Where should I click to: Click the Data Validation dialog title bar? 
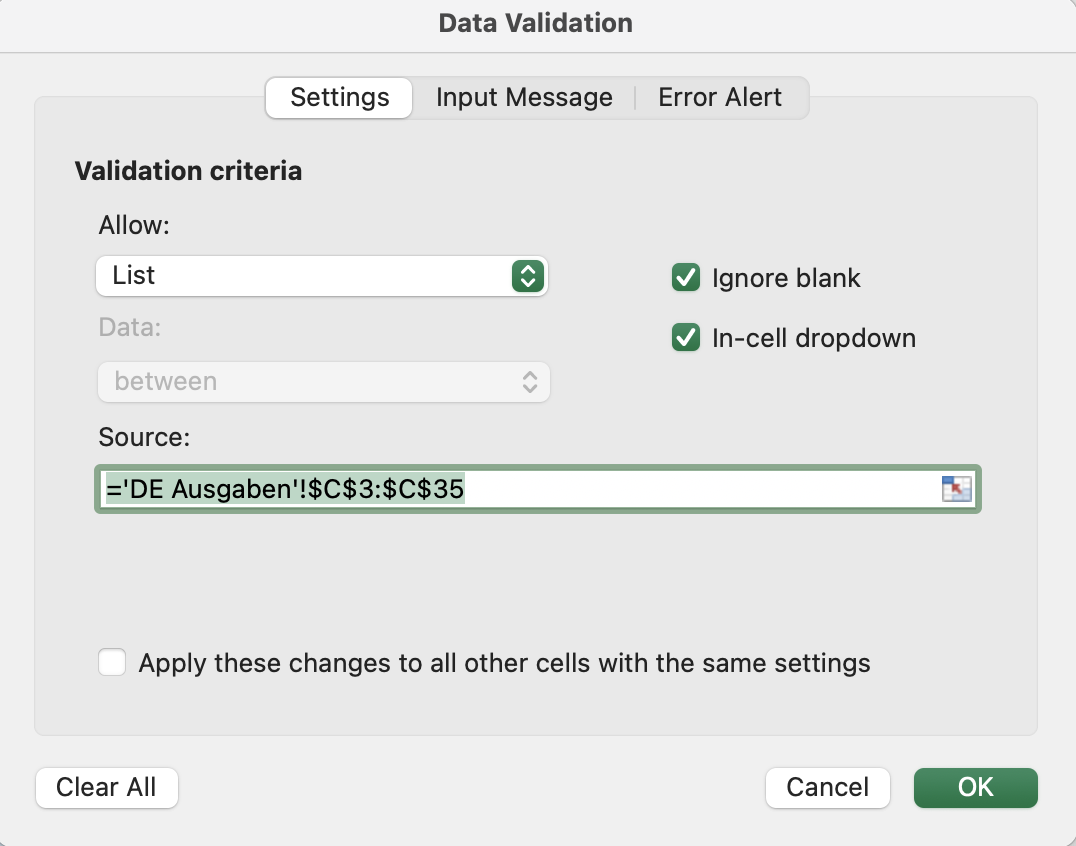click(536, 22)
